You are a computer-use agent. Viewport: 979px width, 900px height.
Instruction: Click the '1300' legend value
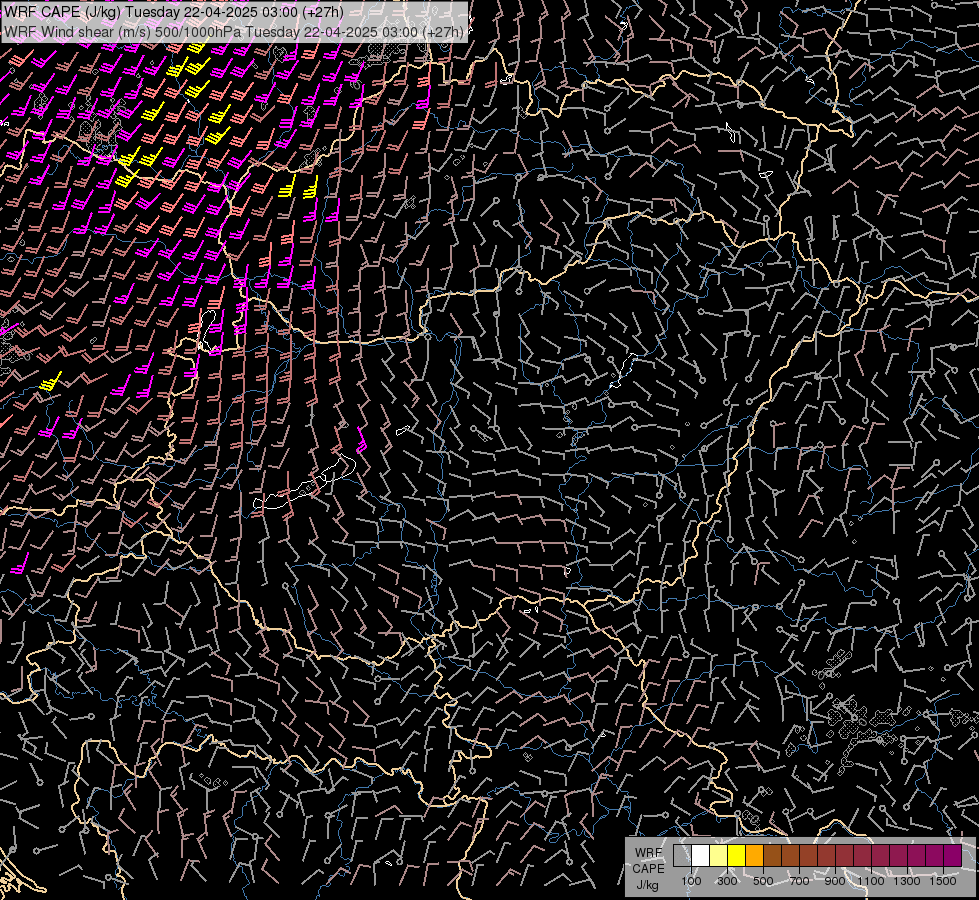point(907,881)
